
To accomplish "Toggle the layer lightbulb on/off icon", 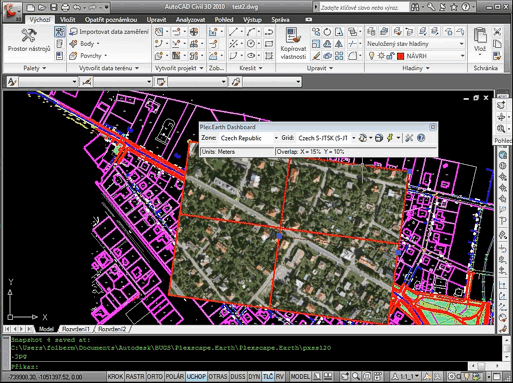I will coord(371,56).
